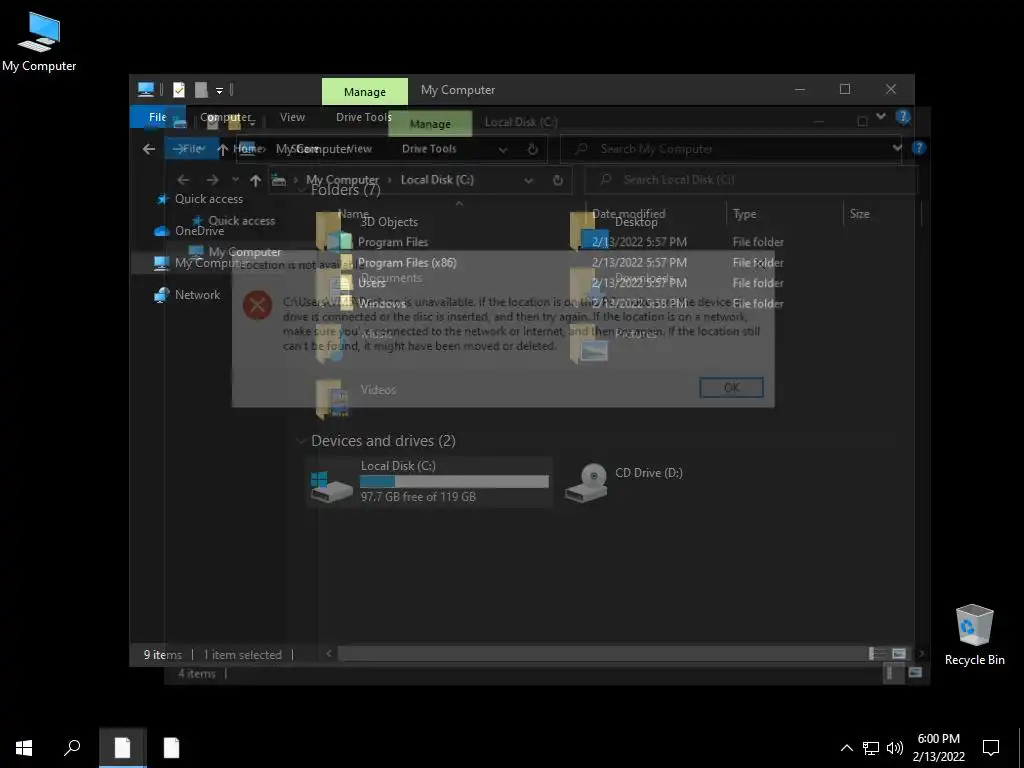Open the volume control tray icon
Image resolution: width=1024 pixels, height=768 pixels.
coord(895,748)
